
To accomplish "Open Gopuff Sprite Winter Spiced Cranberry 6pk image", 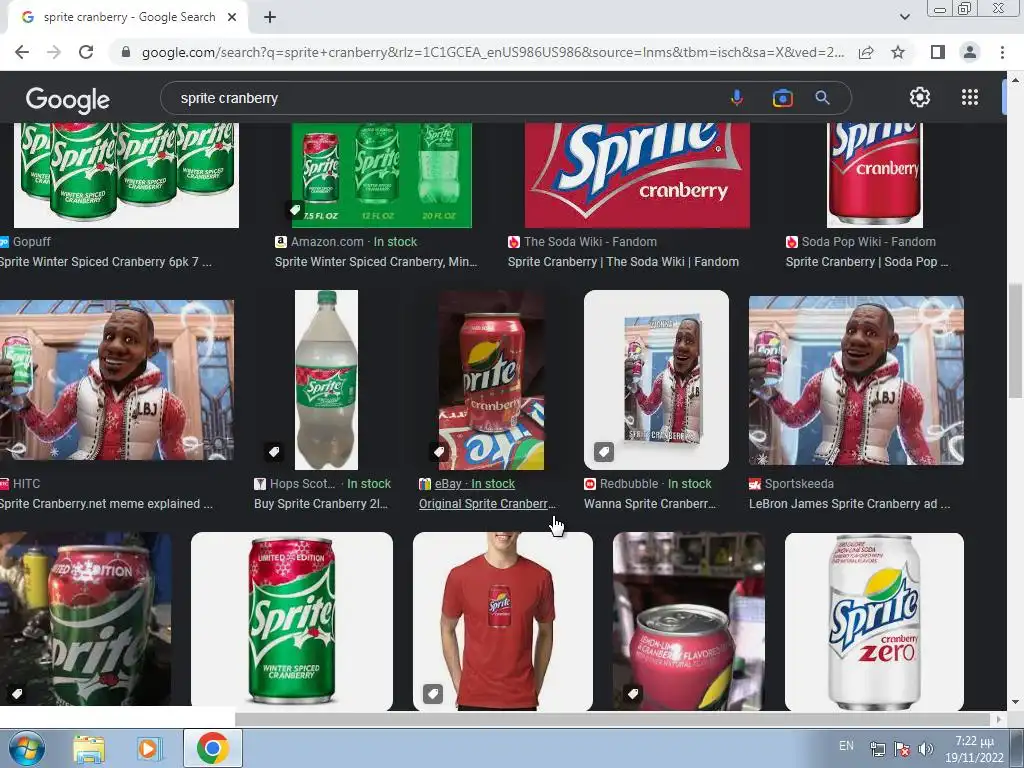I will point(126,175).
